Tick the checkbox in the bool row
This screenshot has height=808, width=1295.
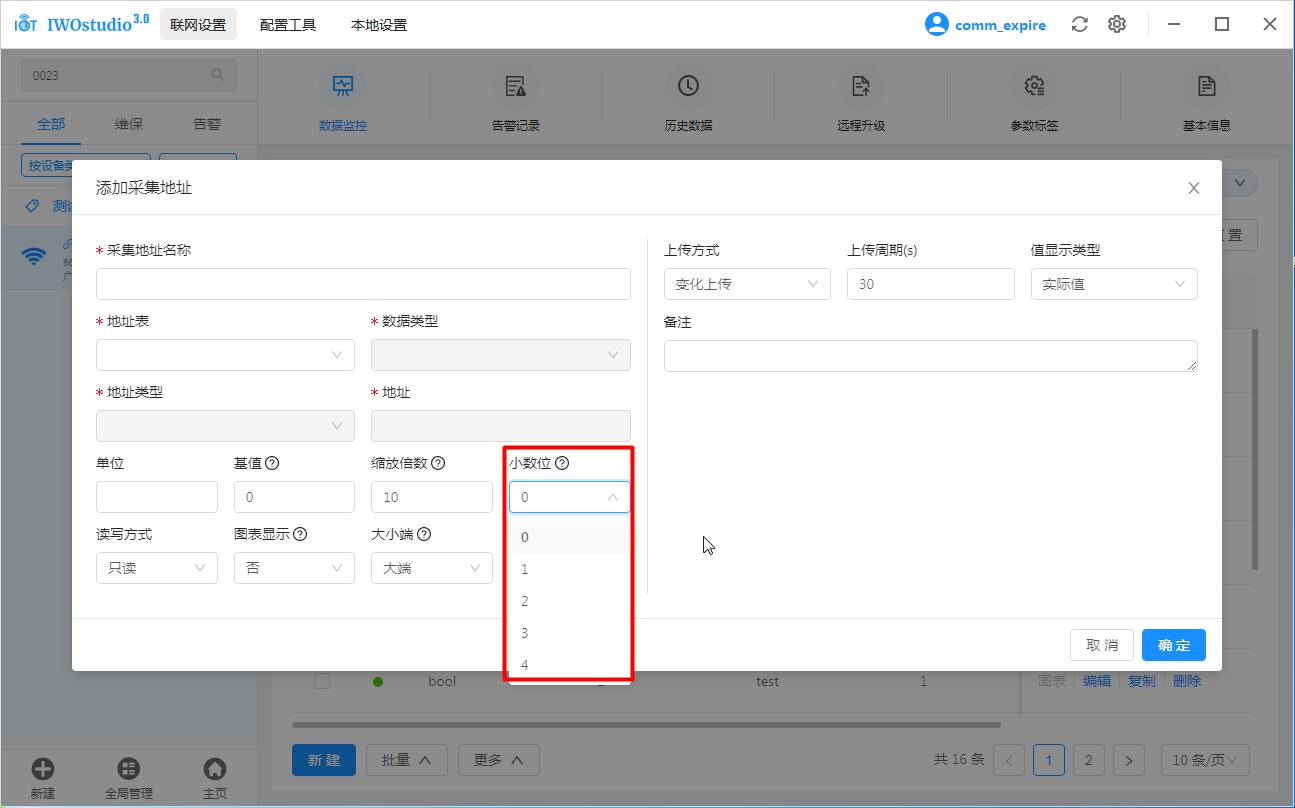coord(322,681)
